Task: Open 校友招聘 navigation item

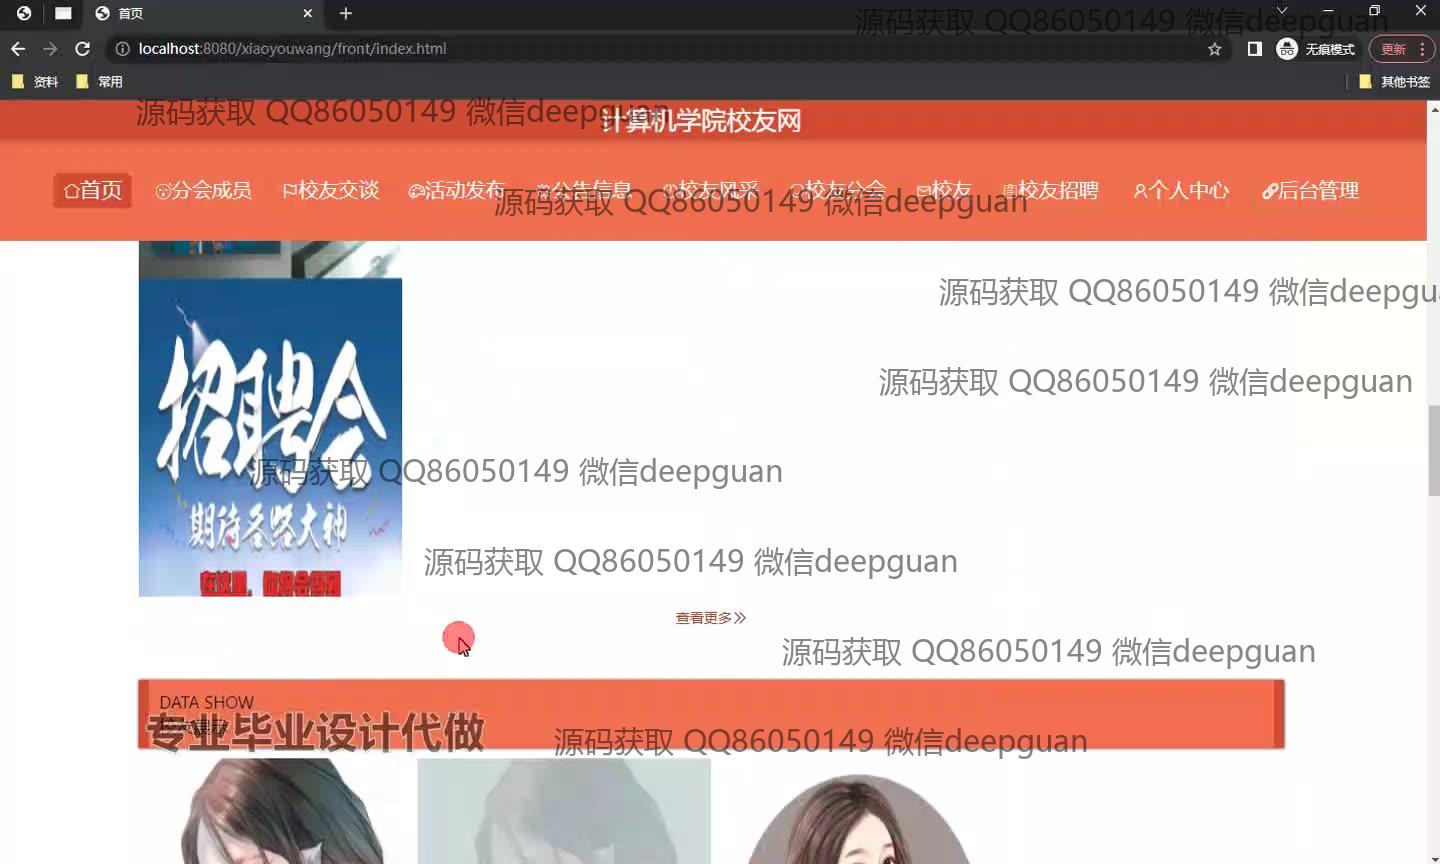Action: click(1051, 190)
